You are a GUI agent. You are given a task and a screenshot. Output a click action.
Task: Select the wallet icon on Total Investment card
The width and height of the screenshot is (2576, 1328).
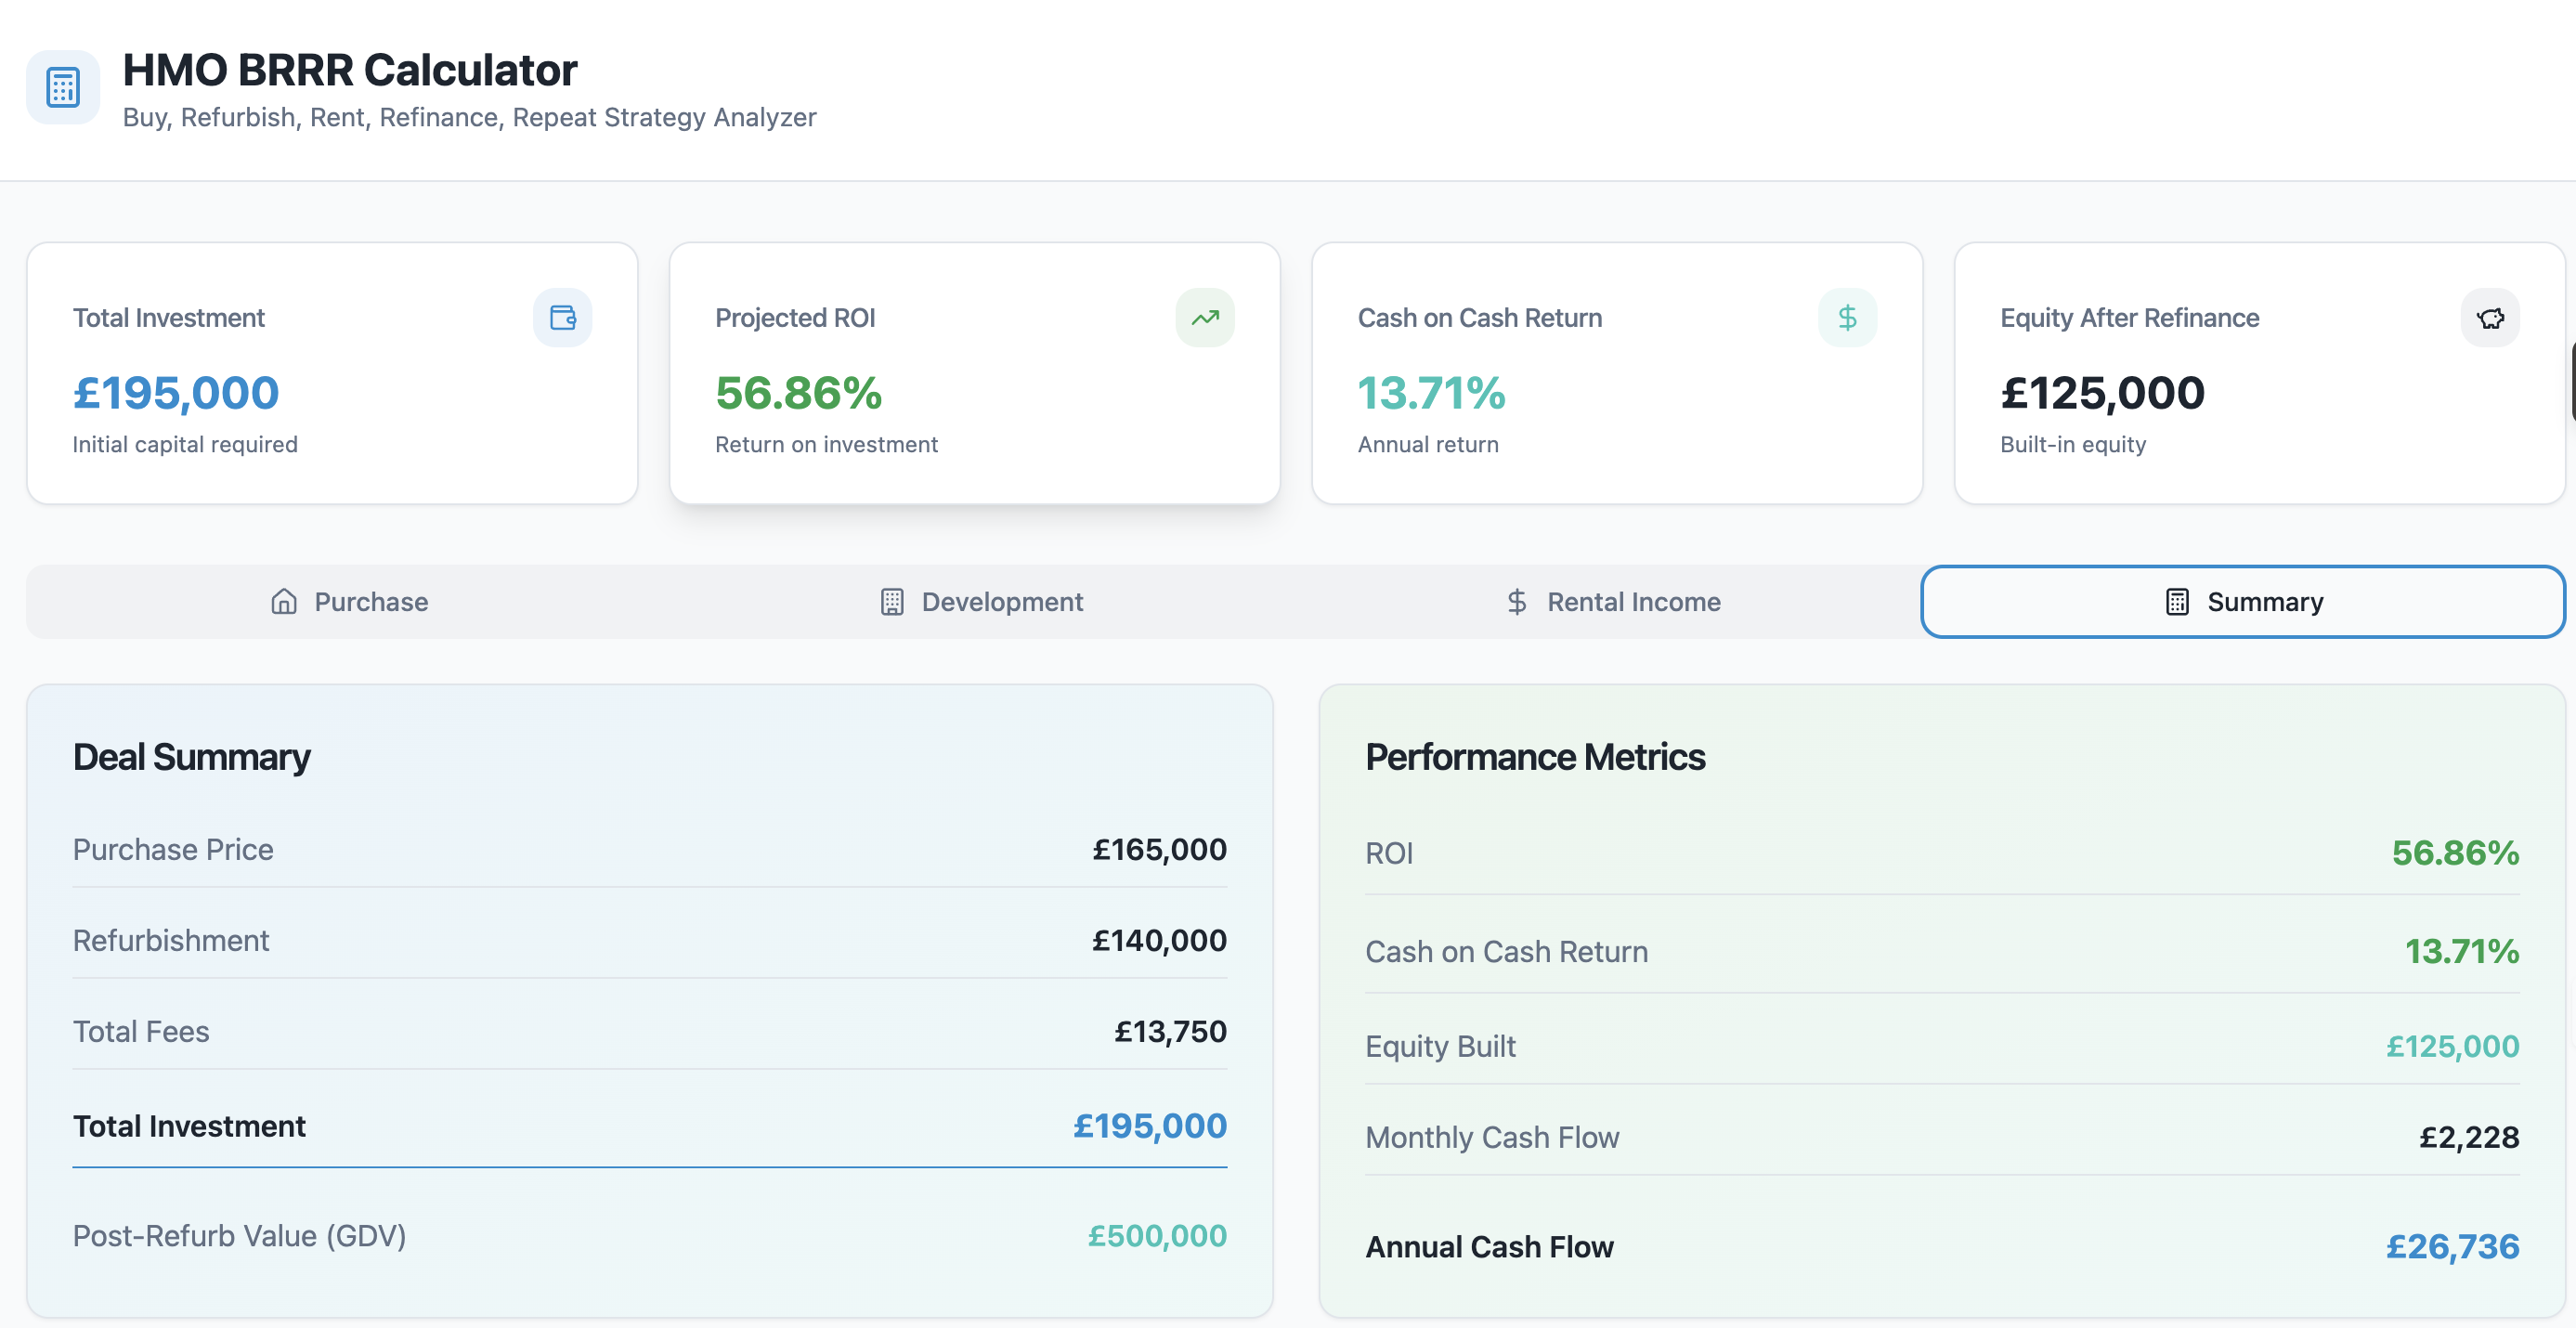562,318
